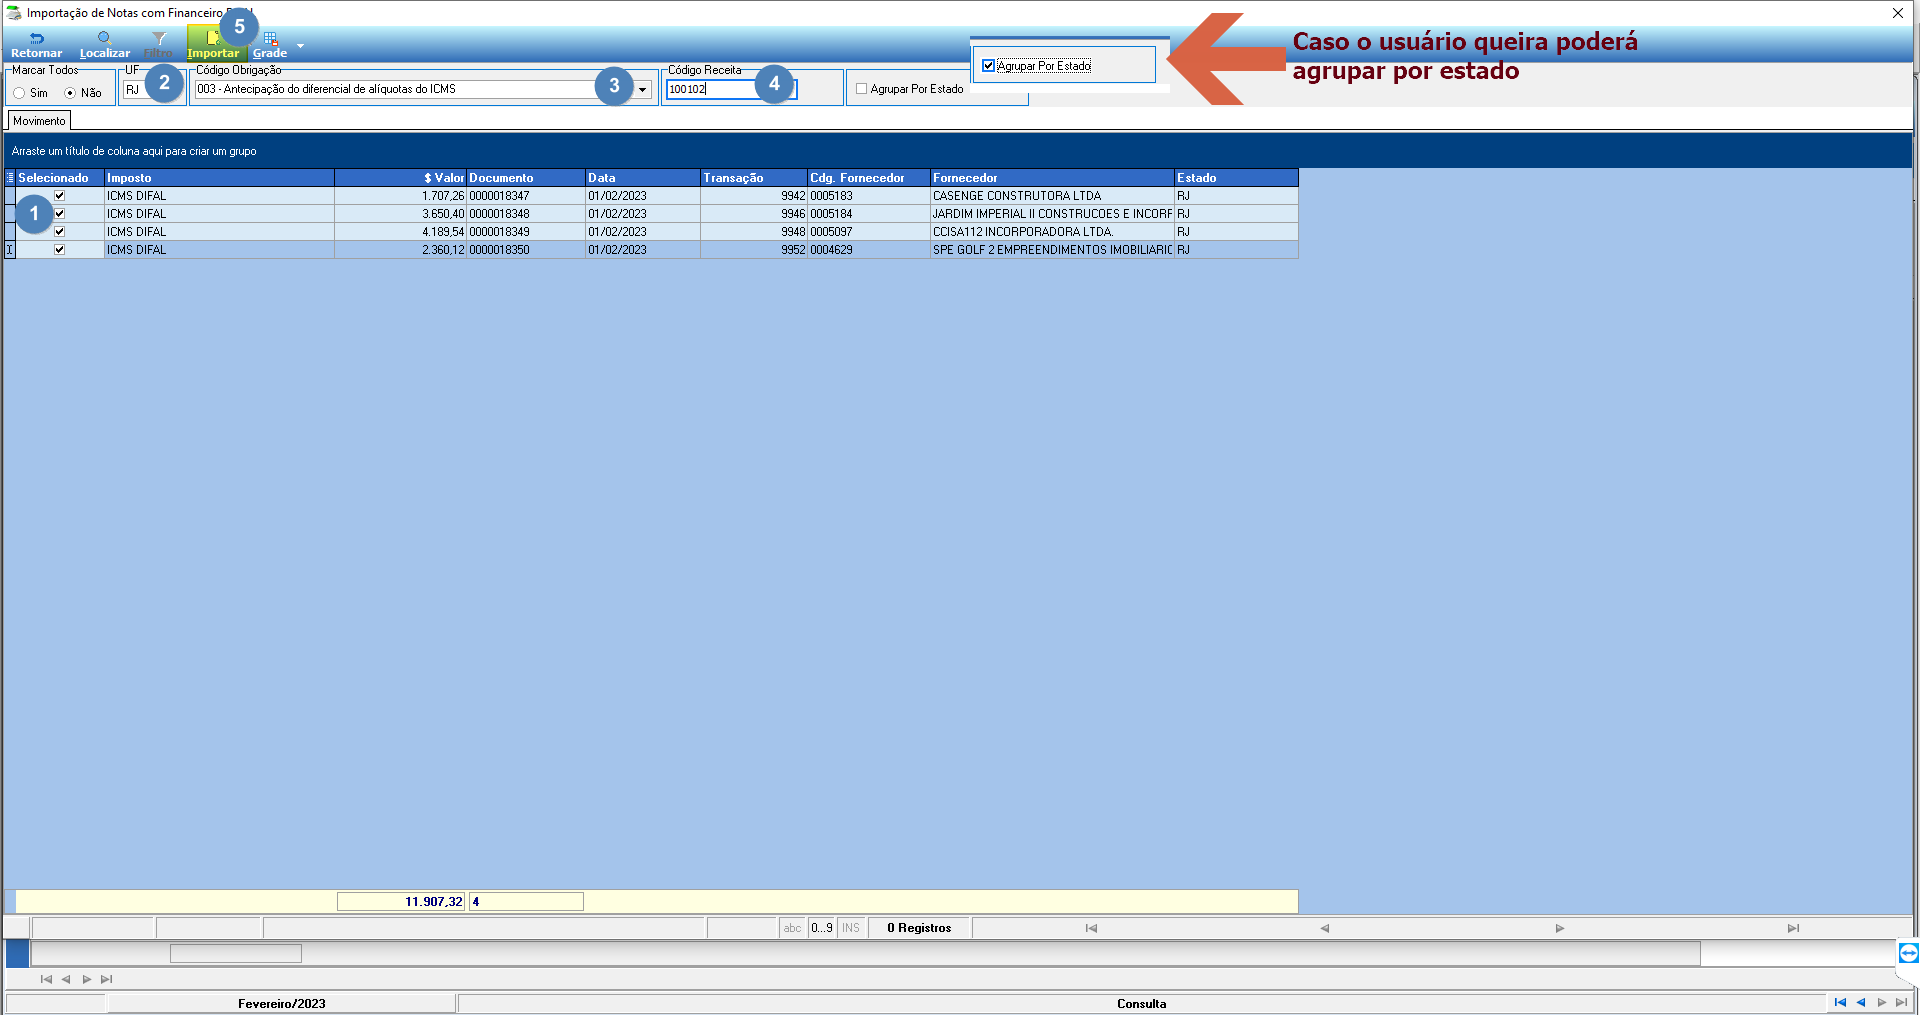
Task: Sort by Transação column header
Action: tap(754, 178)
